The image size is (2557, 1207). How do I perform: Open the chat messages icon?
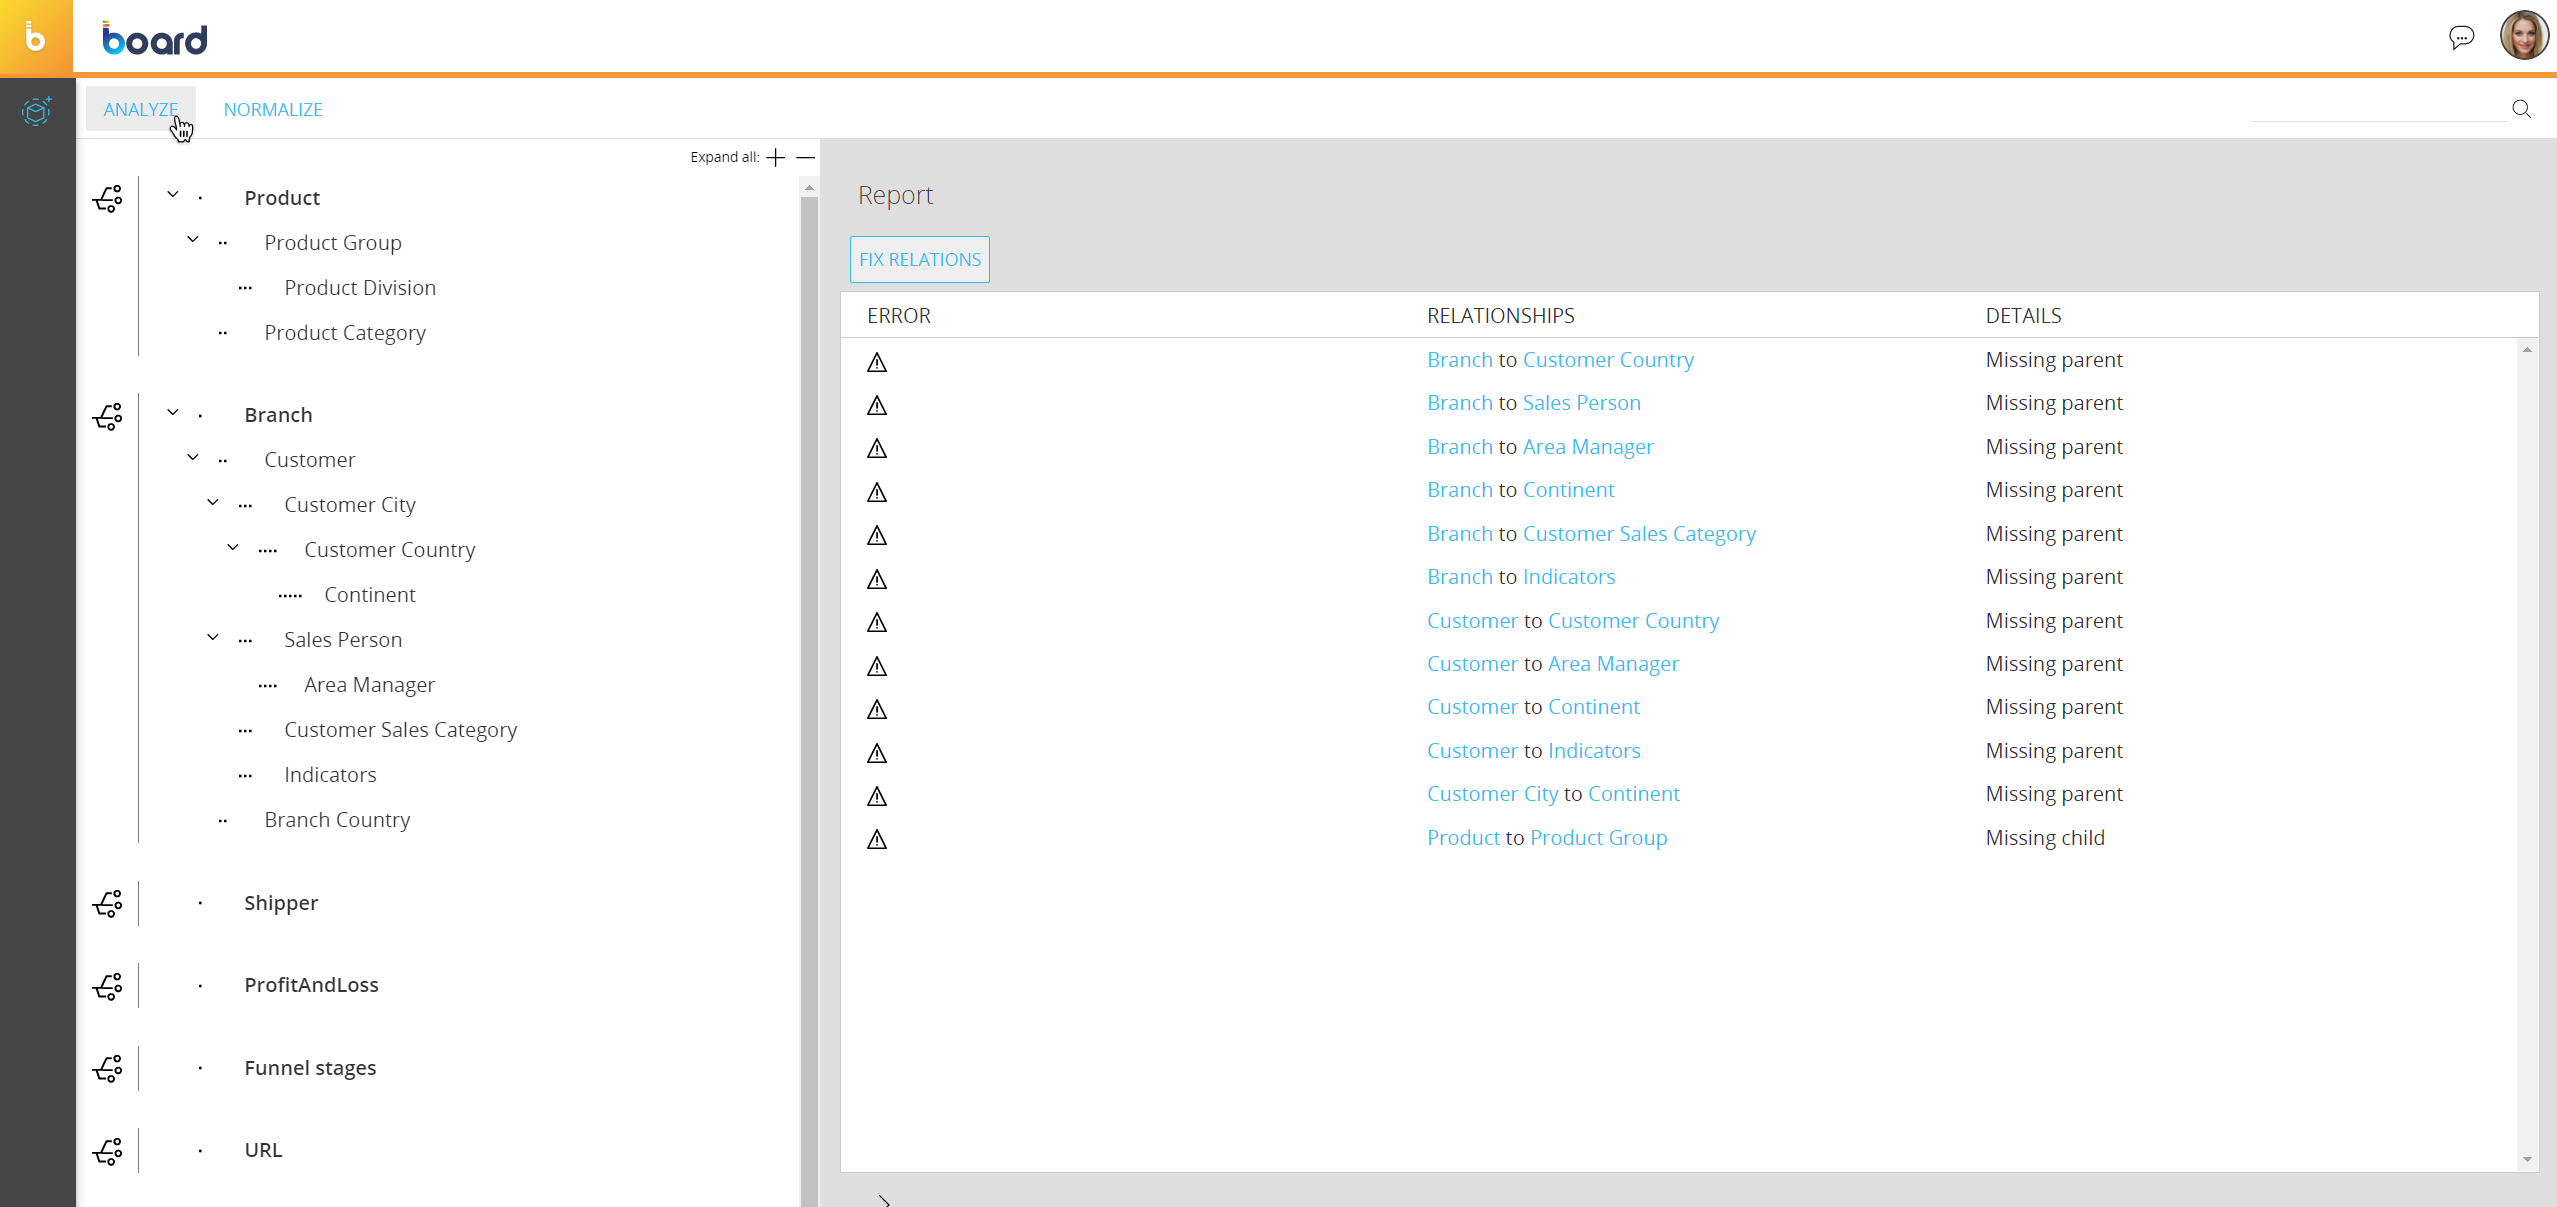pos(2461,38)
